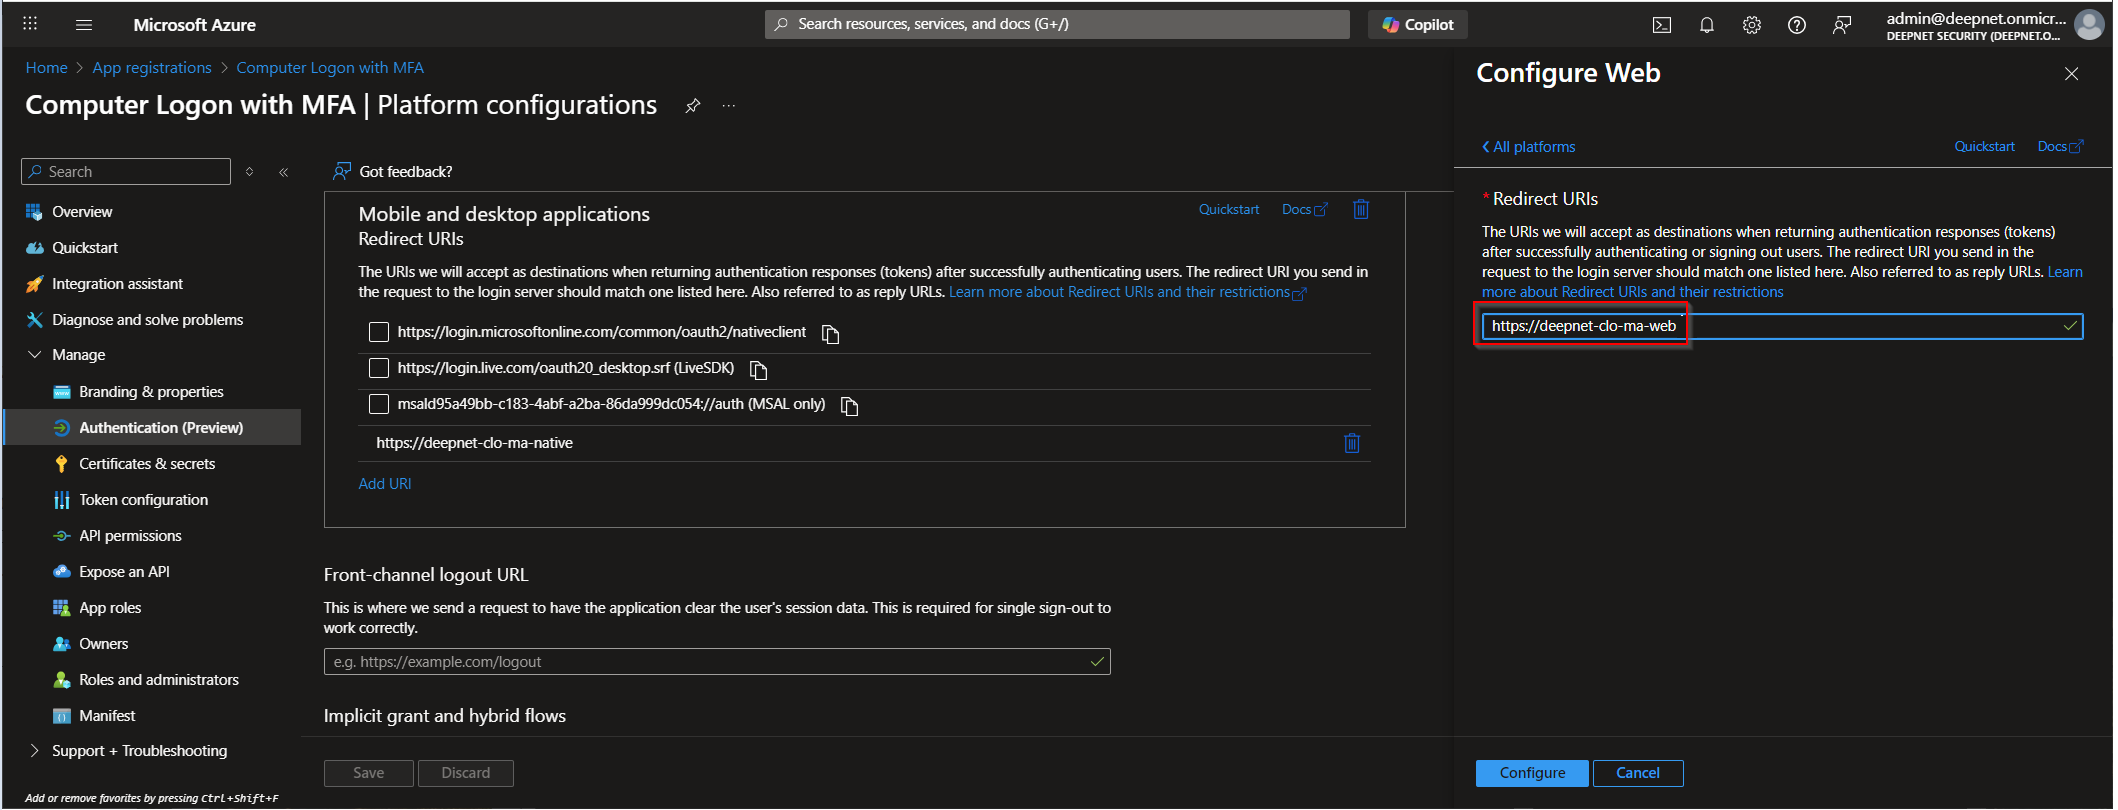Click the Copilot button
Viewport: 2118px width, 810px height.
tap(1417, 25)
